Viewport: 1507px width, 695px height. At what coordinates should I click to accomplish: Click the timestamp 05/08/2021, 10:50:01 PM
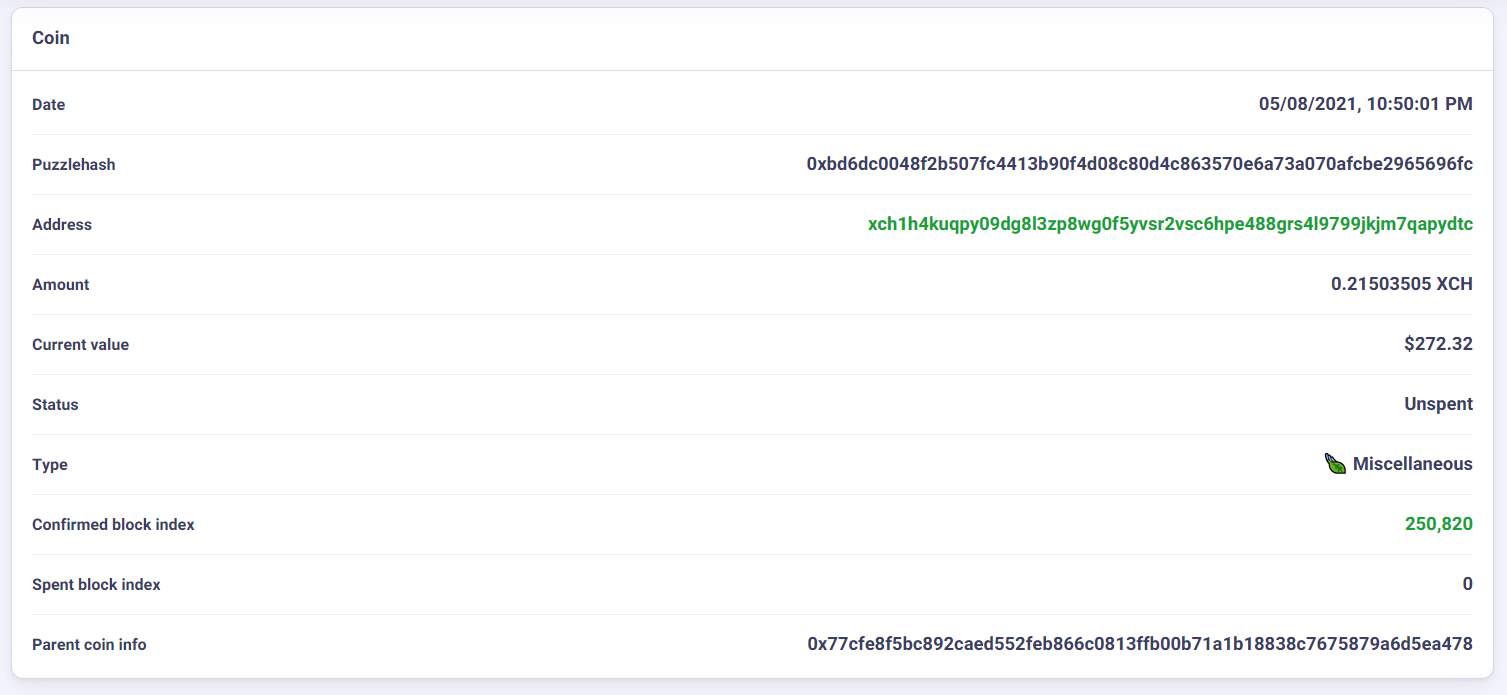click(x=1365, y=104)
